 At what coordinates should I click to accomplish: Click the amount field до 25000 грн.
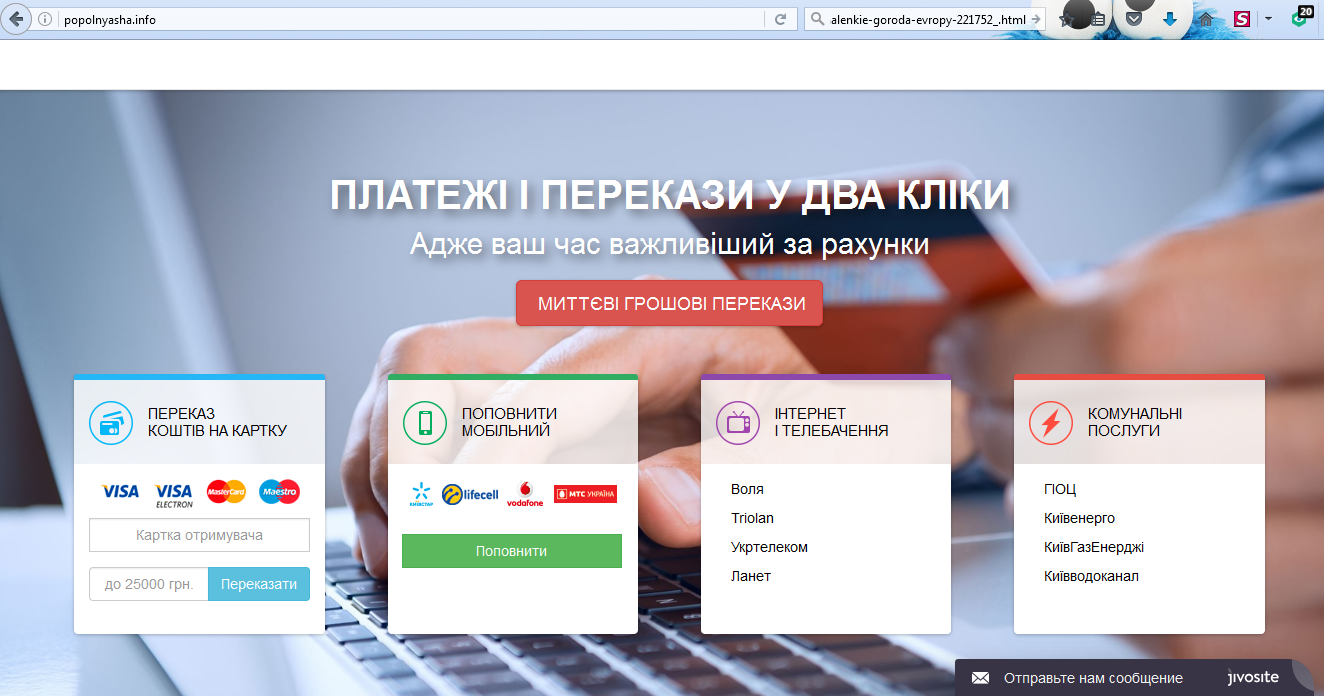[x=149, y=585]
